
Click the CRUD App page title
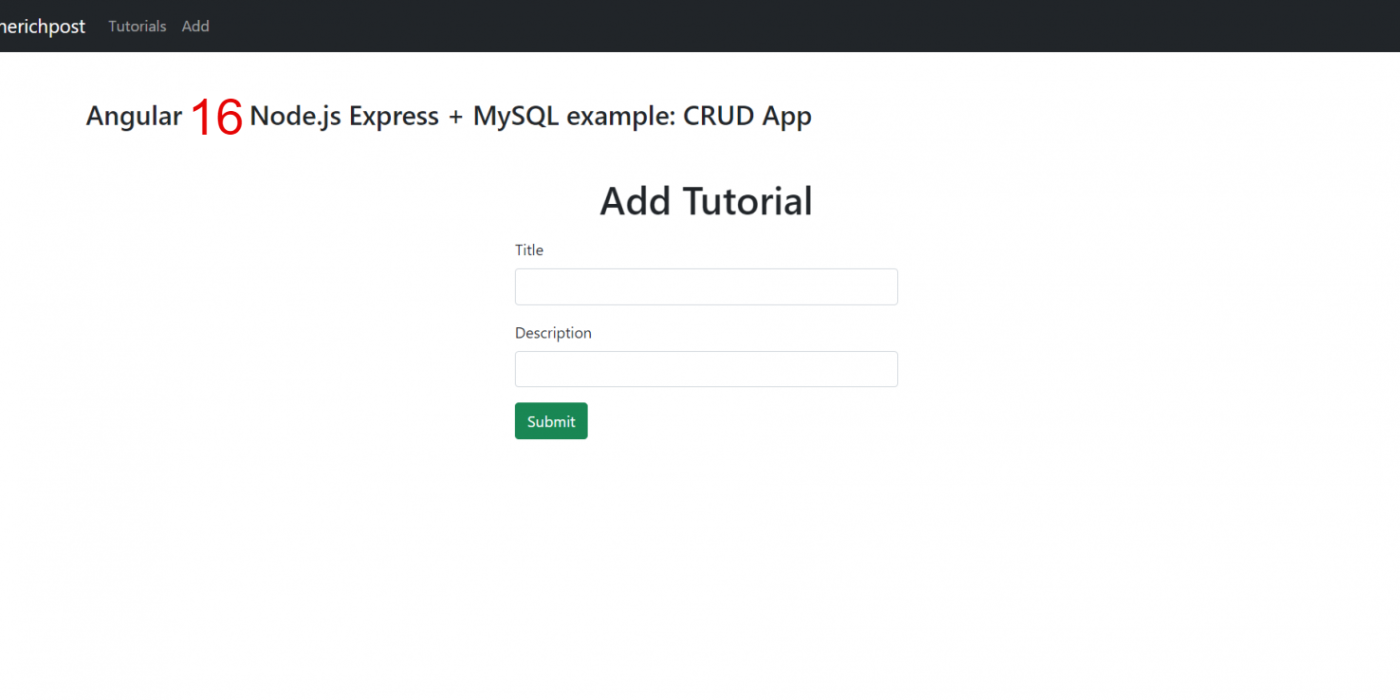[x=449, y=115]
